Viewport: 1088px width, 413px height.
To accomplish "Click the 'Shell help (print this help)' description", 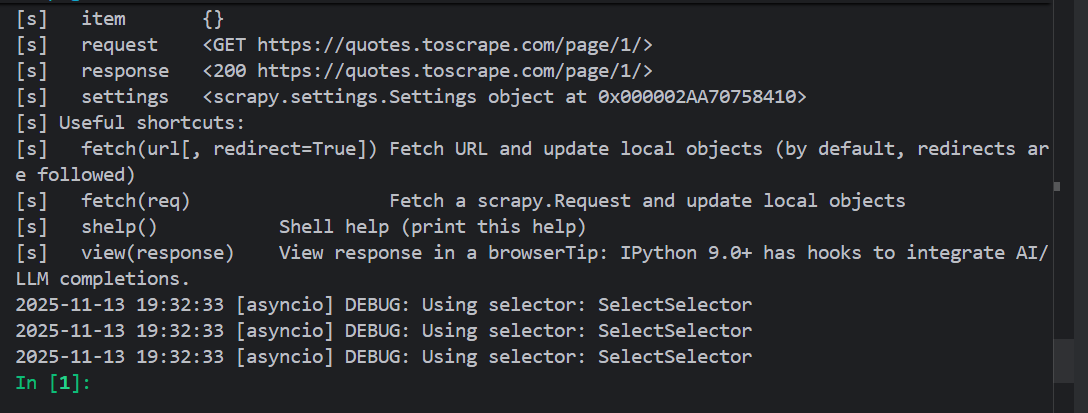I will (432, 227).
